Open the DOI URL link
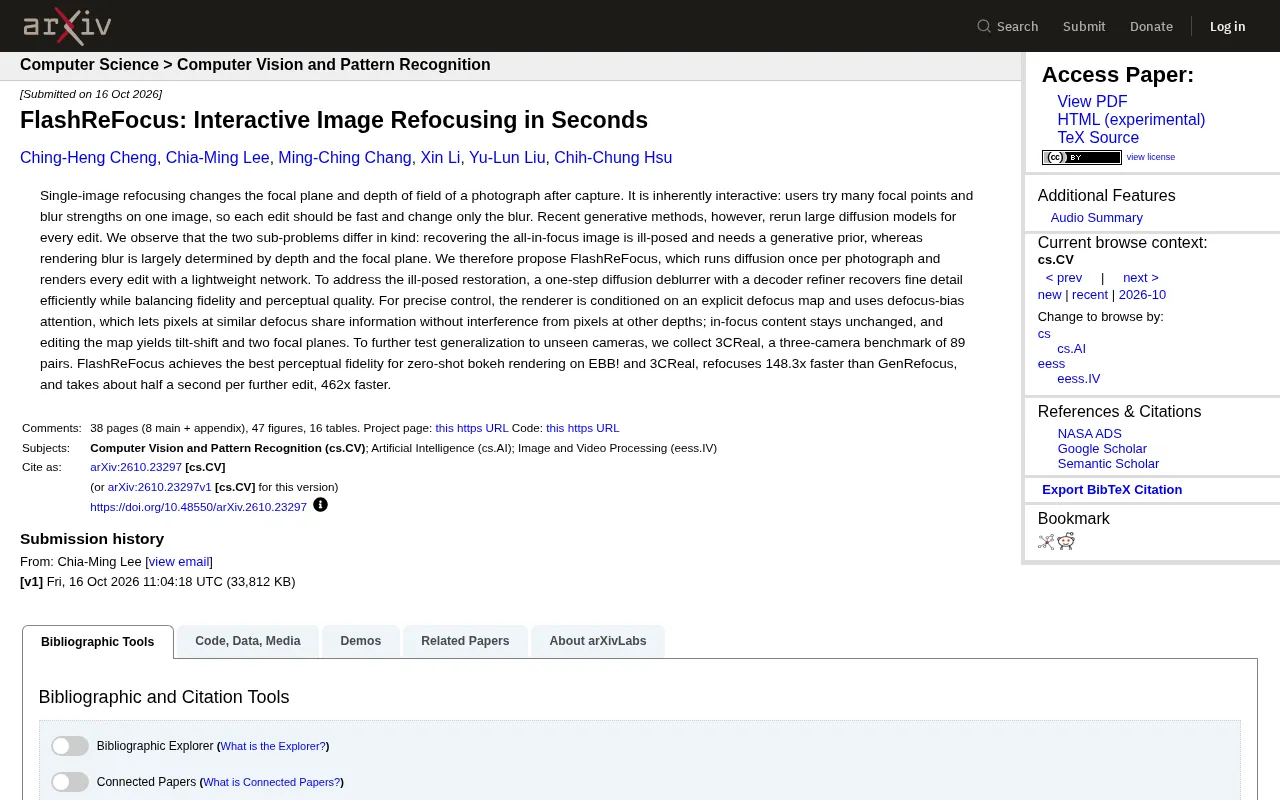The width and height of the screenshot is (1280, 800). [198, 507]
